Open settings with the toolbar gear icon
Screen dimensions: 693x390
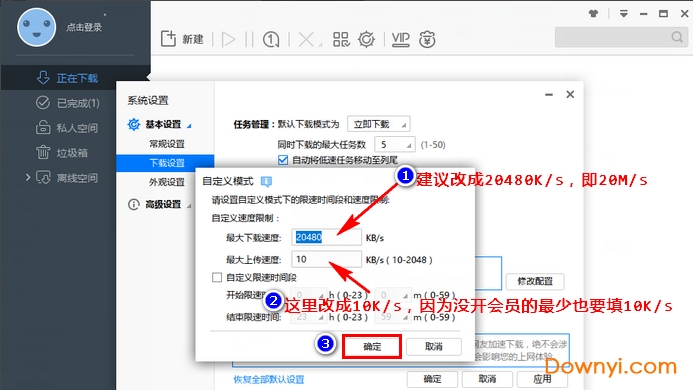tap(366, 39)
